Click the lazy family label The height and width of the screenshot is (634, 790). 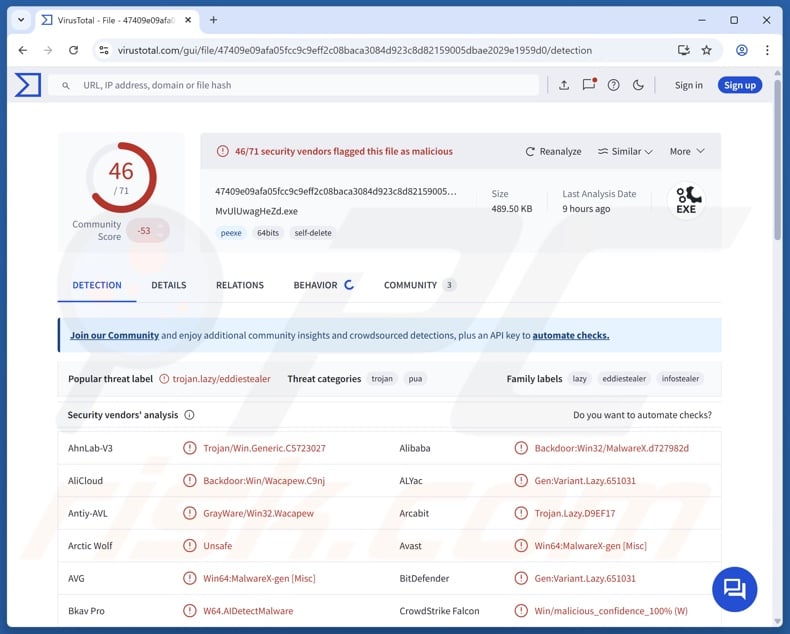pyautogui.click(x=579, y=378)
